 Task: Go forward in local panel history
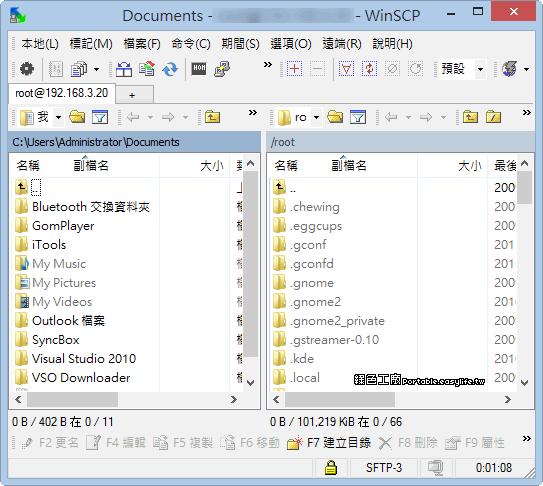point(168,117)
